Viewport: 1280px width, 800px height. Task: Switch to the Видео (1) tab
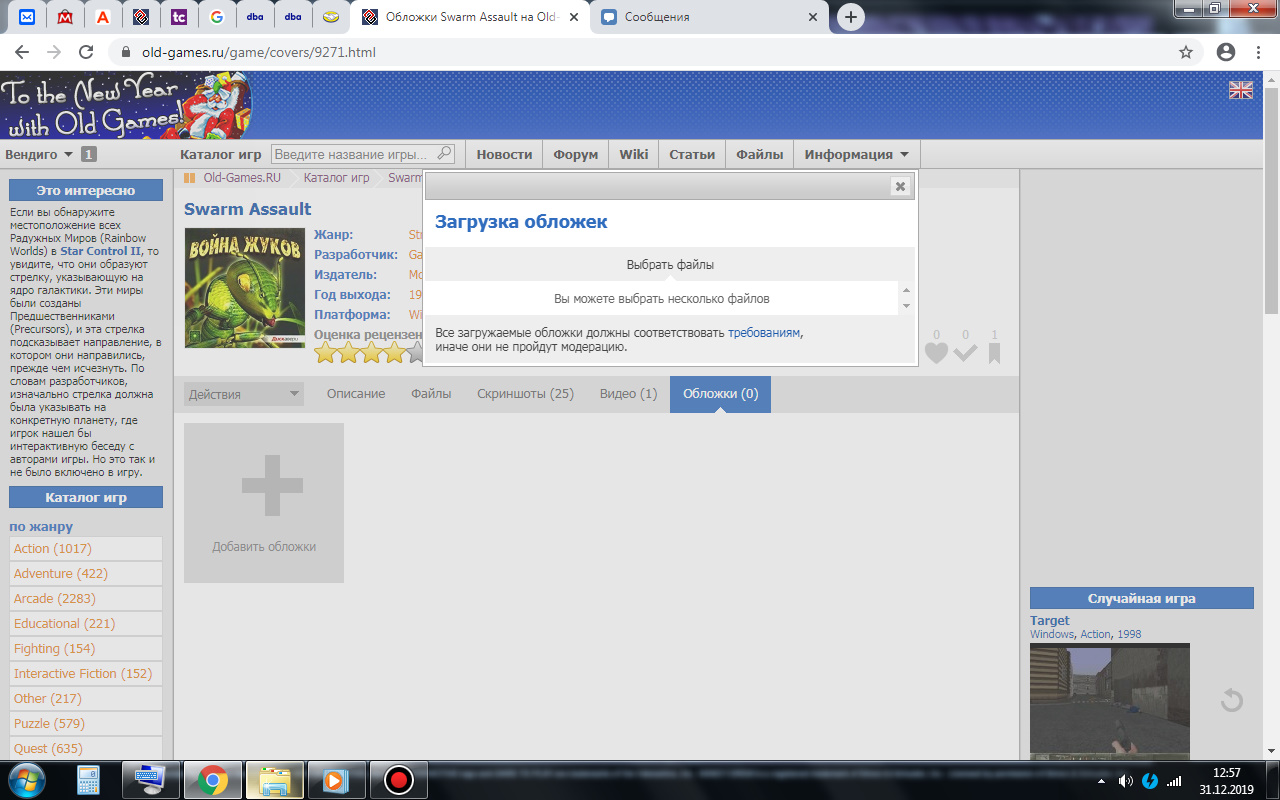click(628, 394)
